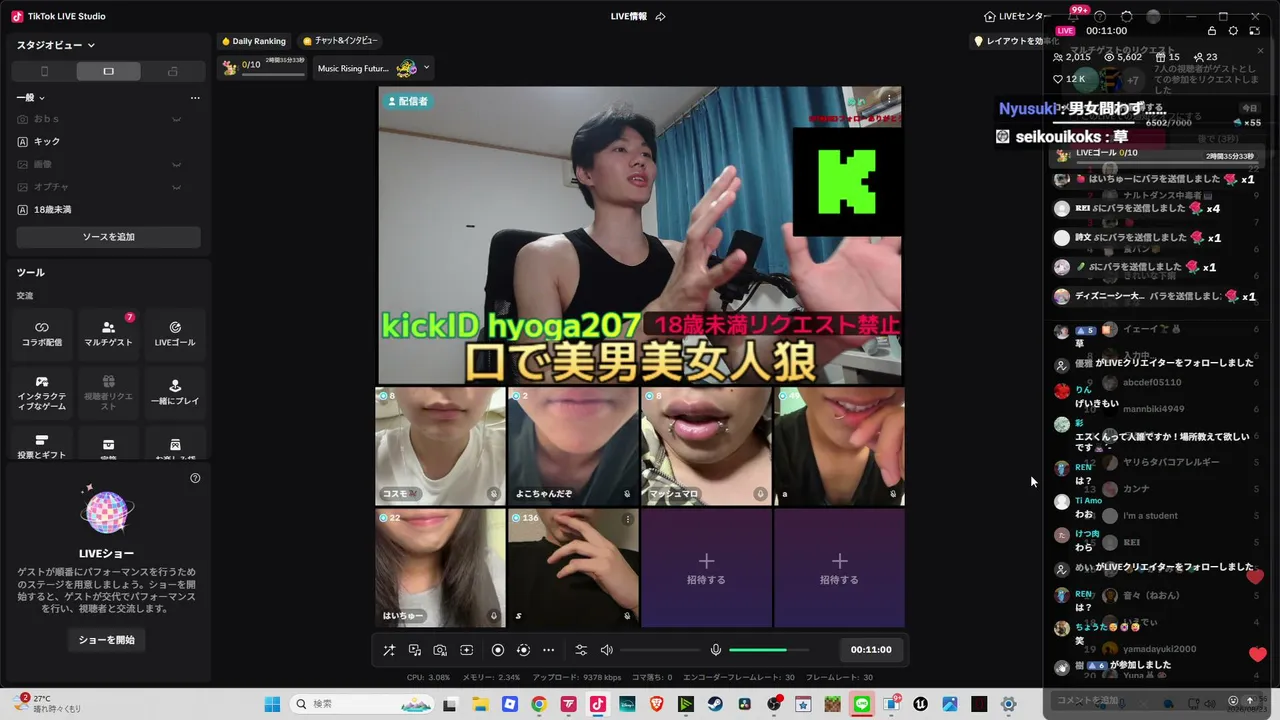Switch to portrait phone layout

[44, 71]
